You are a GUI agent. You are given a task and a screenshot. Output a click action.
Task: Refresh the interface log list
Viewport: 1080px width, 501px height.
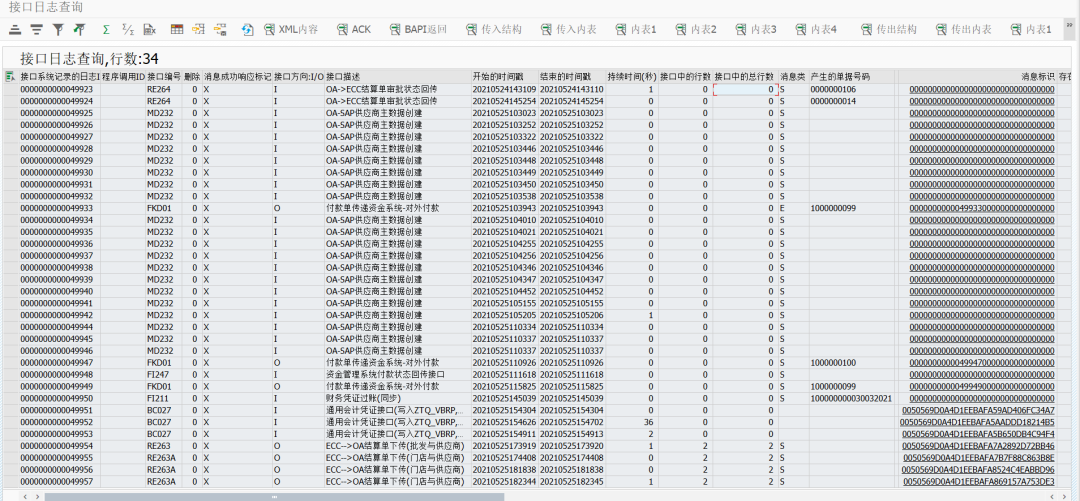point(248,29)
